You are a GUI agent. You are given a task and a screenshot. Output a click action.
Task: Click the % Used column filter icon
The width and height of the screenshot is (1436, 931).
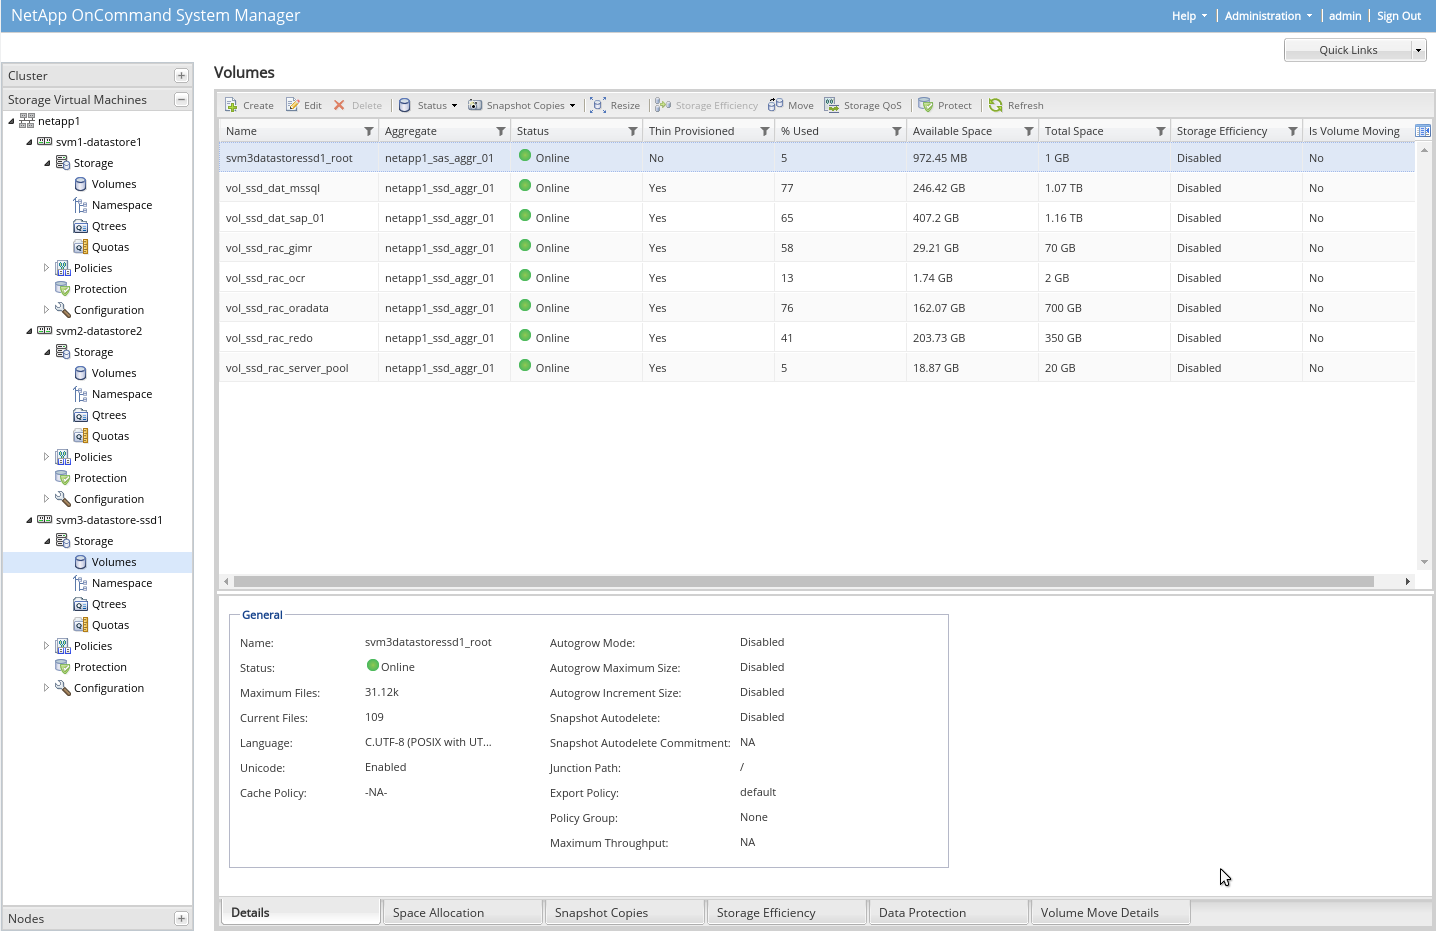(x=897, y=131)
